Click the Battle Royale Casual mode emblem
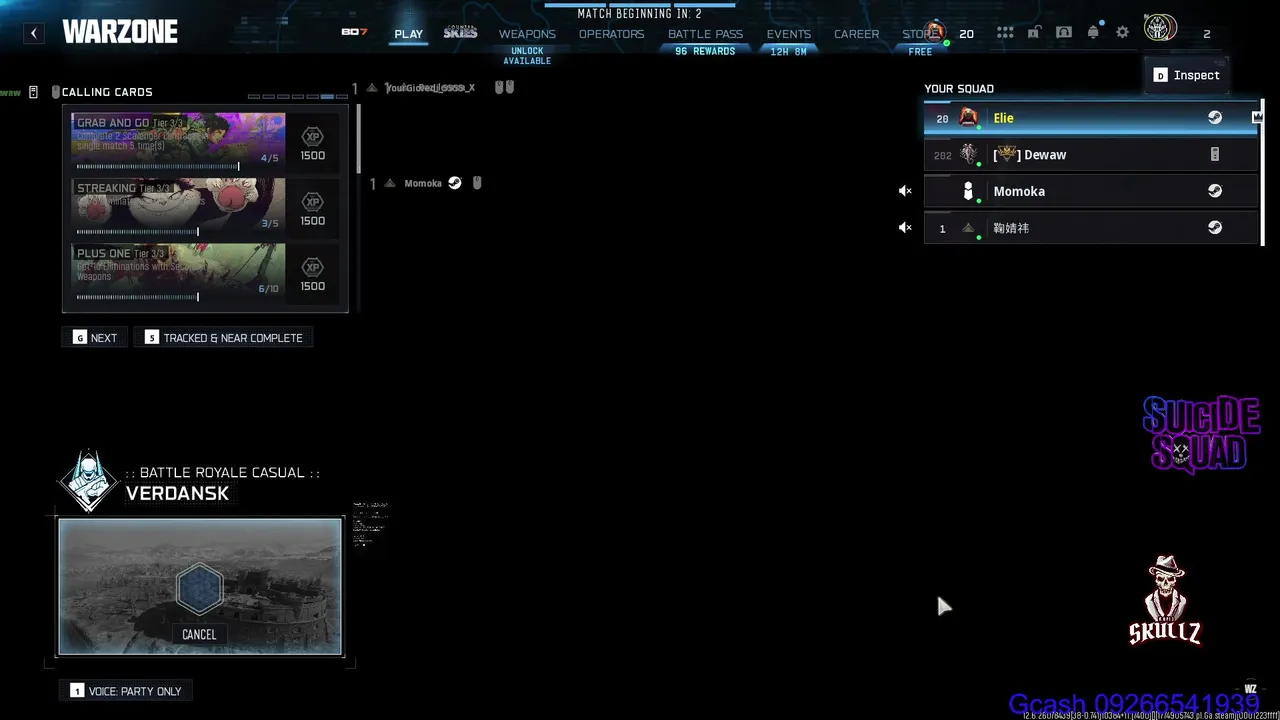The image size is (1280, 720). point(88,481)
